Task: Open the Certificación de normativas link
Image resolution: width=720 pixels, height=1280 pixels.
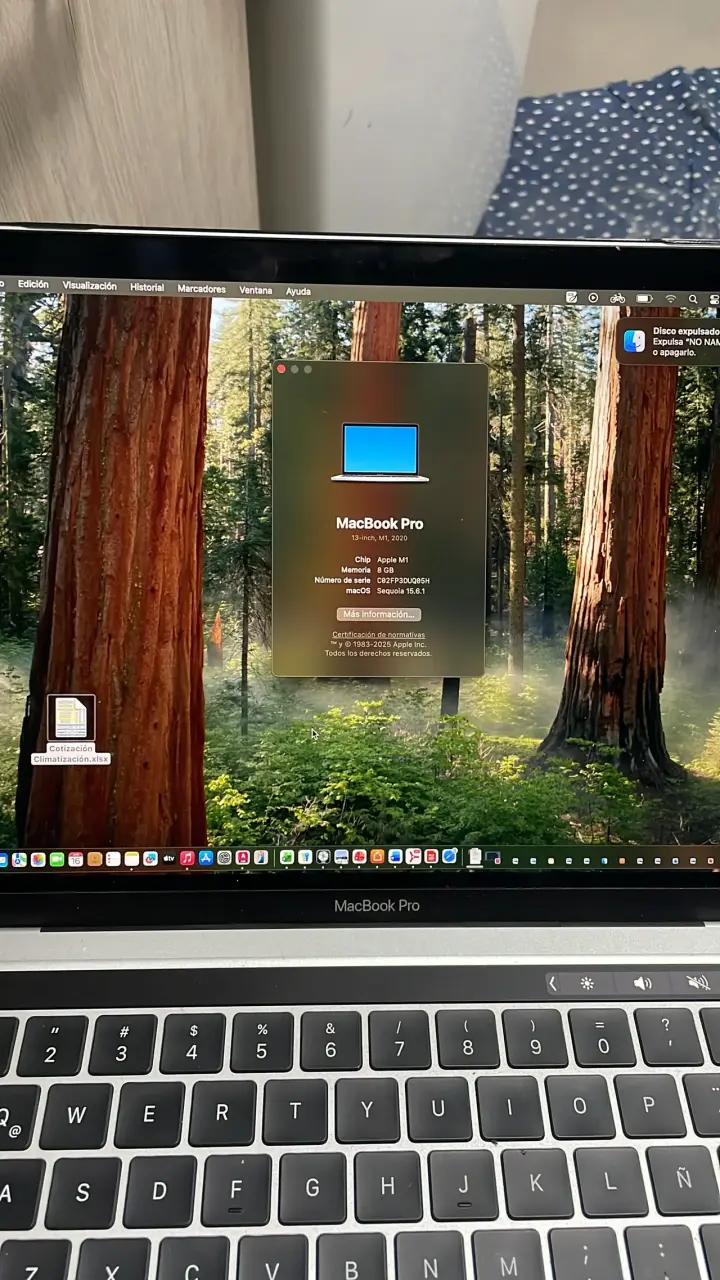Action: [x=379, y=635]
